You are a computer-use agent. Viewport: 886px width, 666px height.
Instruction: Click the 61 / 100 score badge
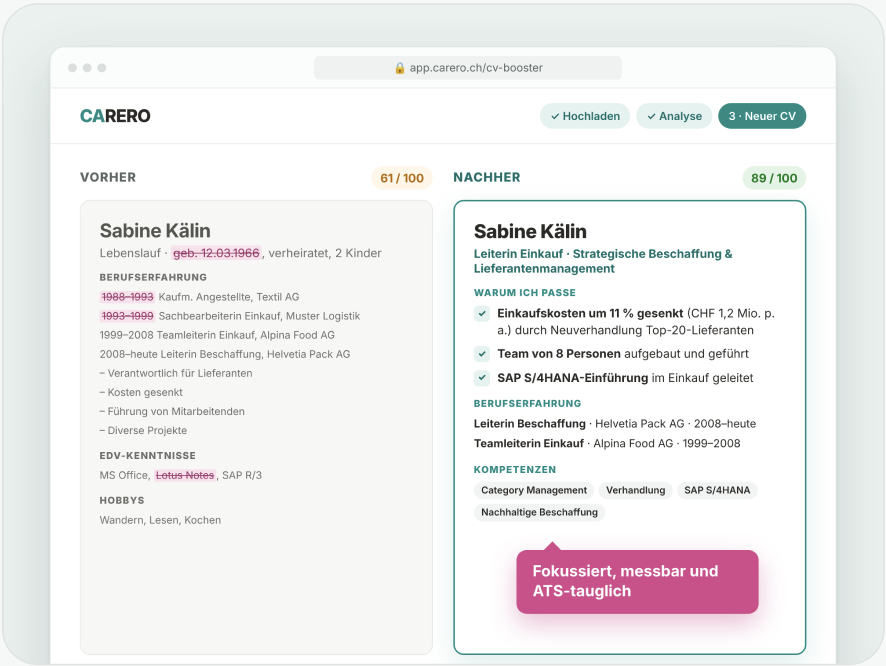pos(402,178)
